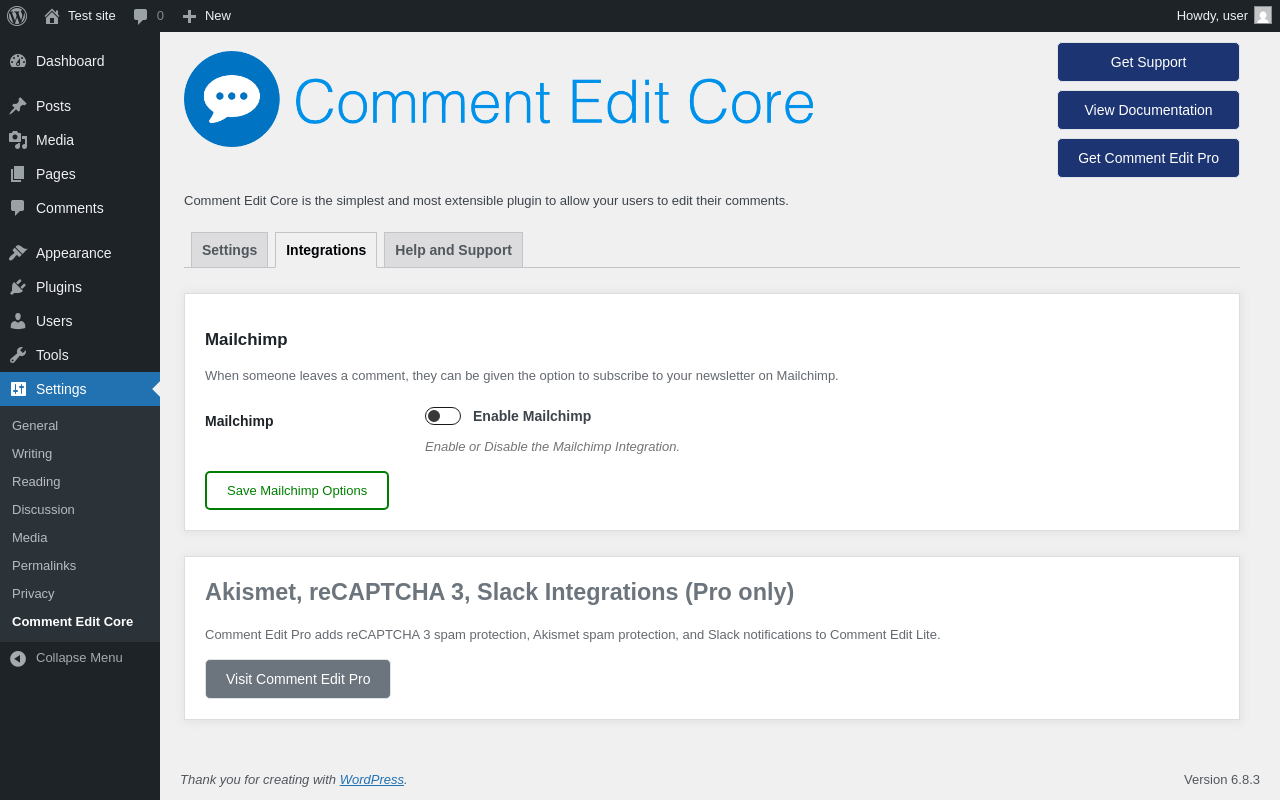1280x800 pixels.
Task: Click the Plugins plug icon
Action: [x=18, y=287]
